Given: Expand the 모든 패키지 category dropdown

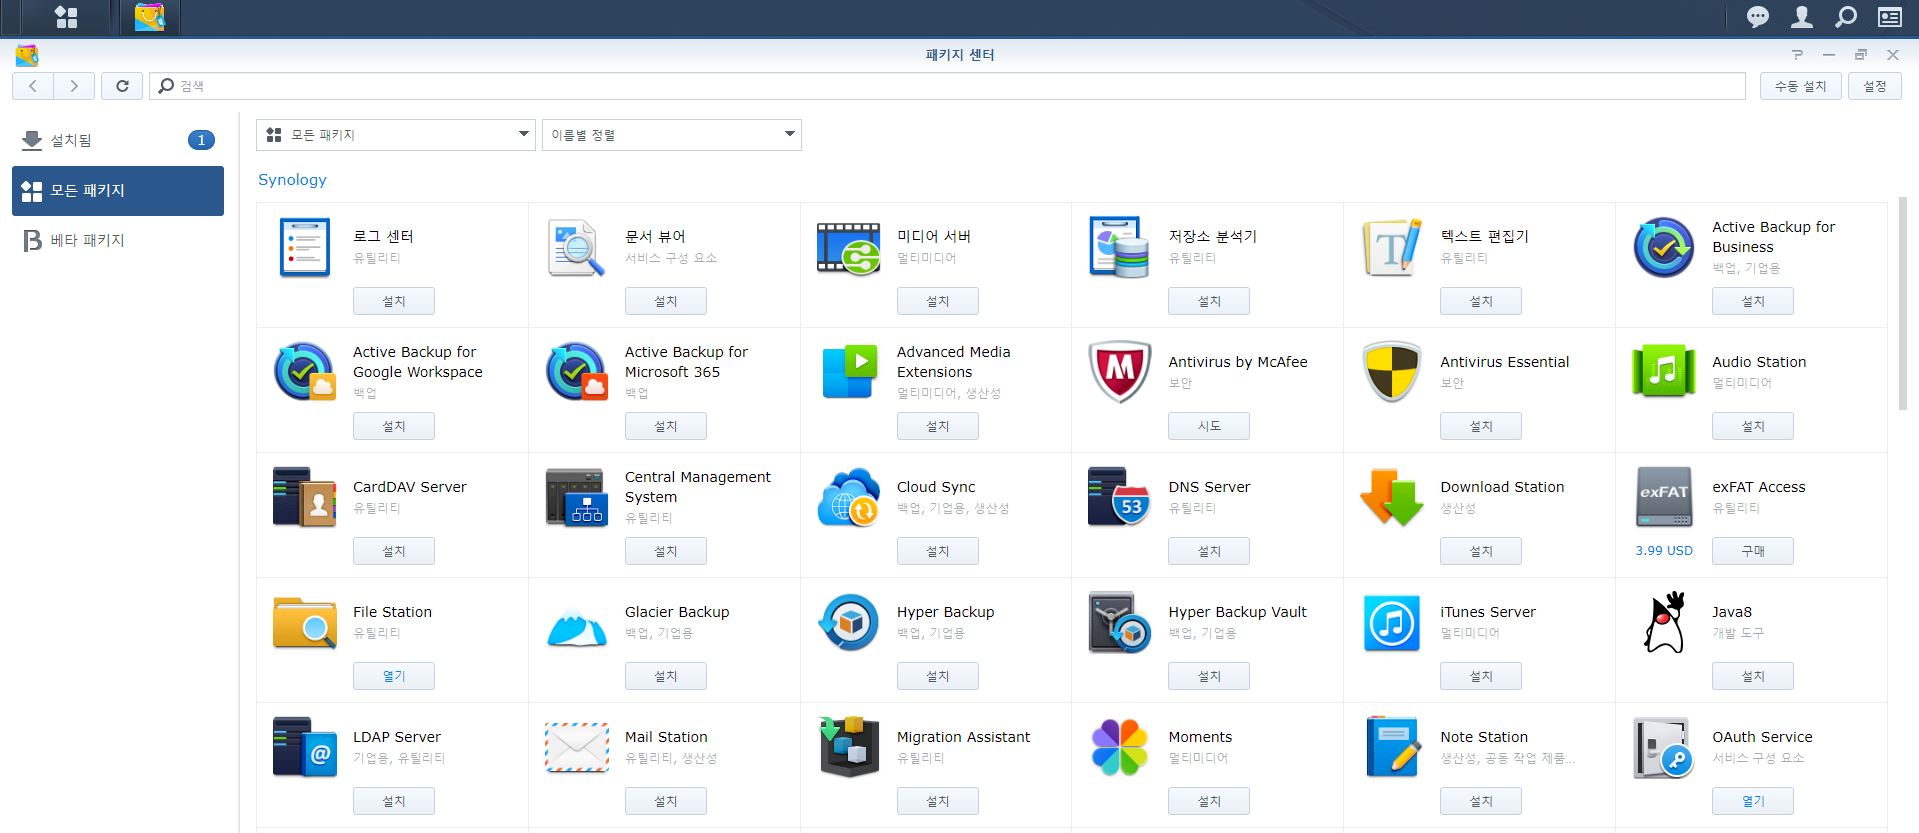Looking at the screenshot, I should click(x=396, y=135).
